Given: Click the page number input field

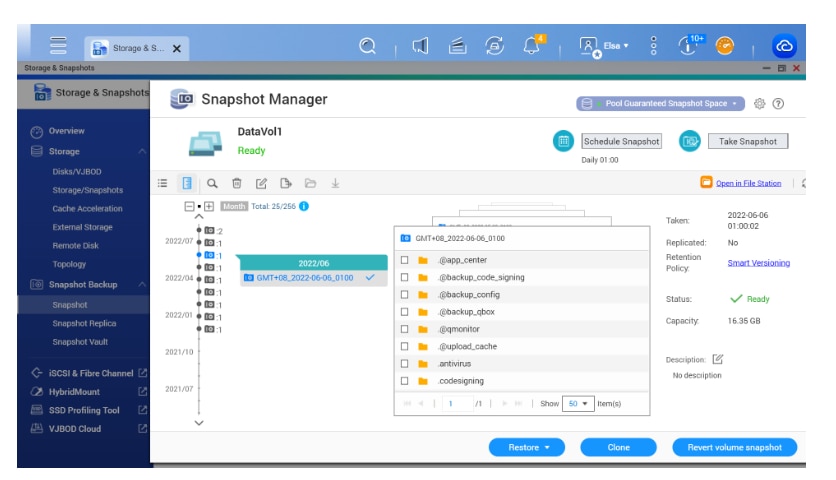Looking at the screenshot, I should 458,403.
